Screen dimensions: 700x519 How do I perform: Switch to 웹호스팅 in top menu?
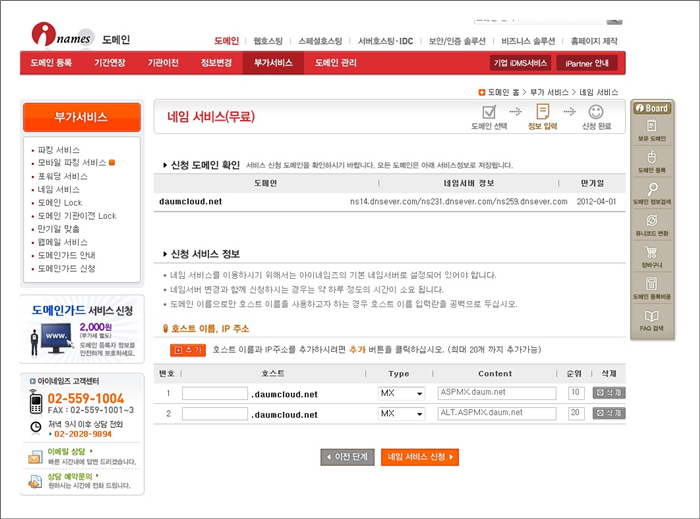coord(267,41)
